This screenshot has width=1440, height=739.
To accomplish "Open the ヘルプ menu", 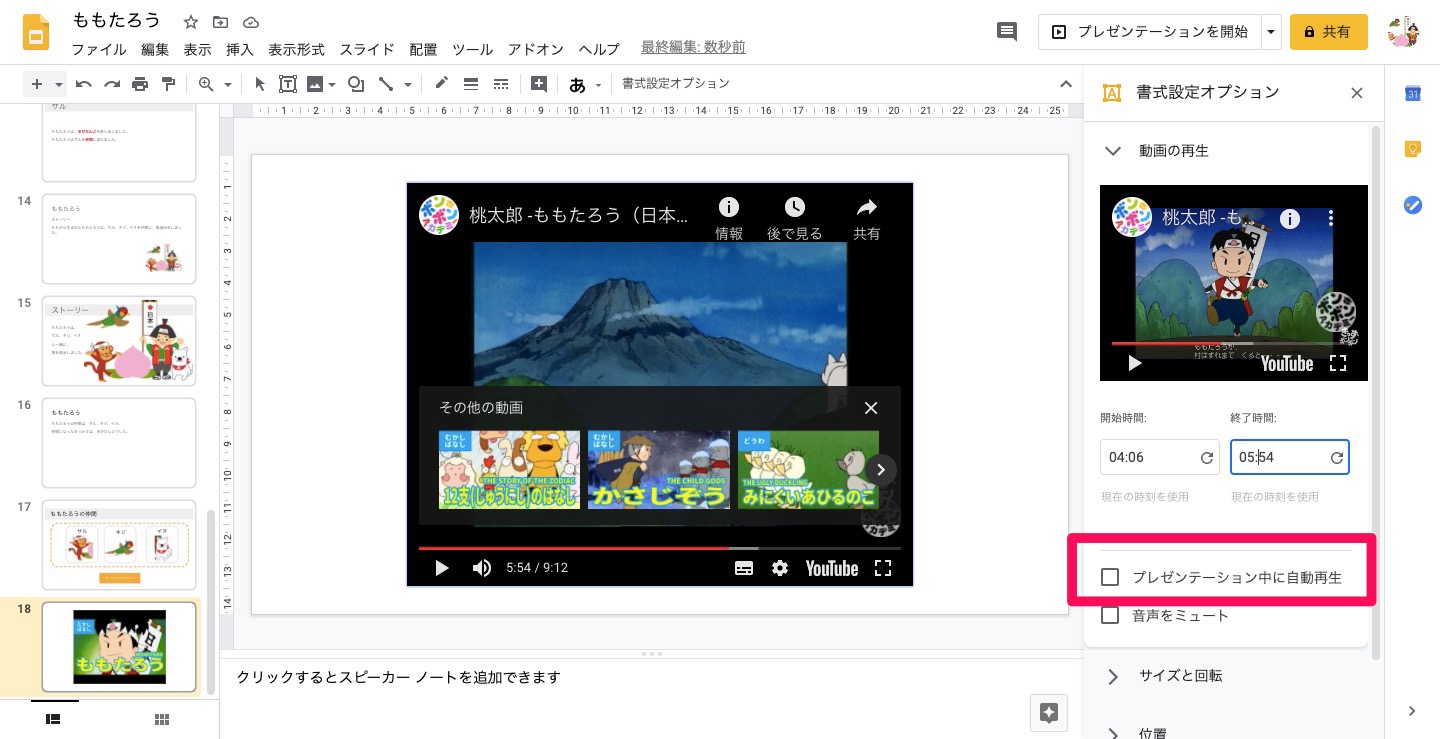I will [599, 49].
